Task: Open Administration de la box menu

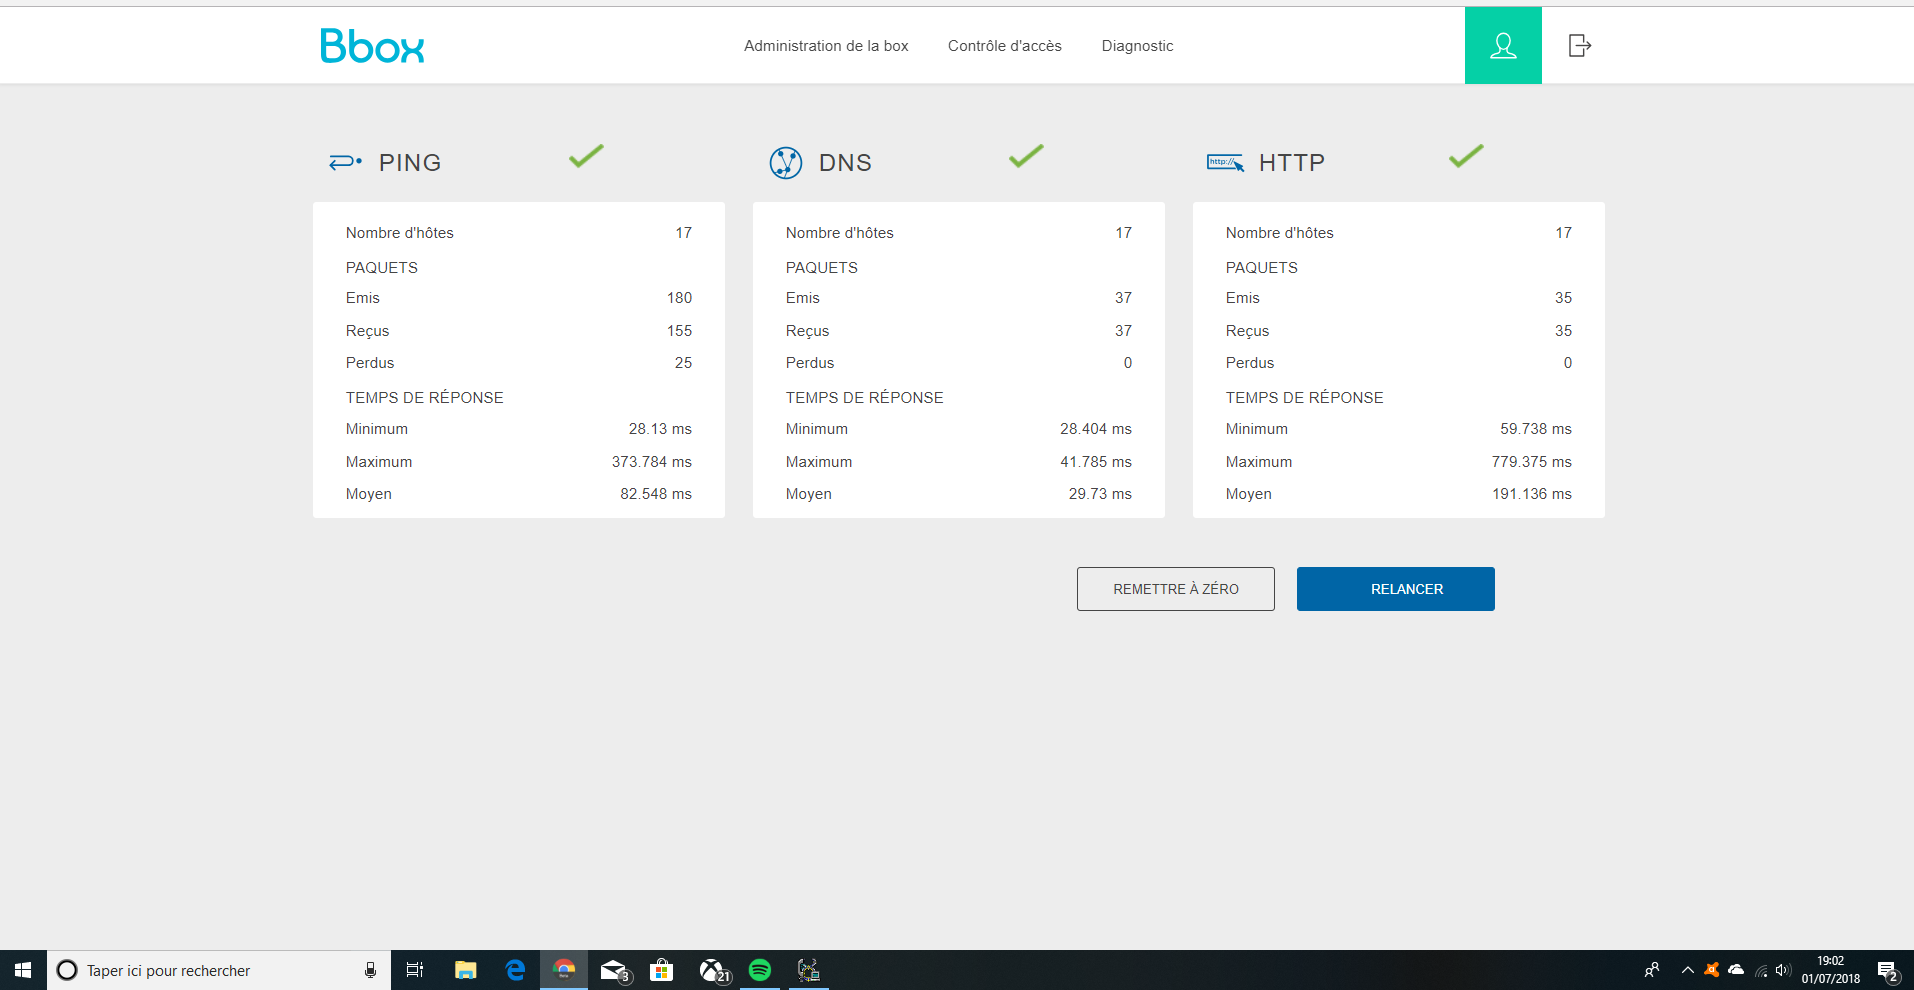Action: pyautogui.click(x=826, y=46)
